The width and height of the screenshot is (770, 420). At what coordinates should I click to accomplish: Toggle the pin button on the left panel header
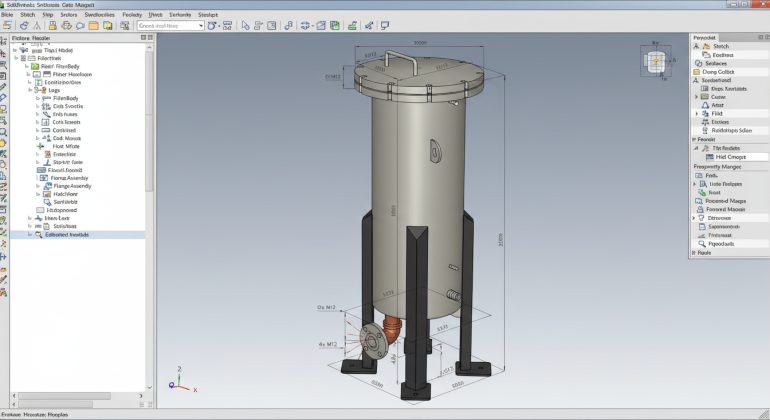point(143,37)
